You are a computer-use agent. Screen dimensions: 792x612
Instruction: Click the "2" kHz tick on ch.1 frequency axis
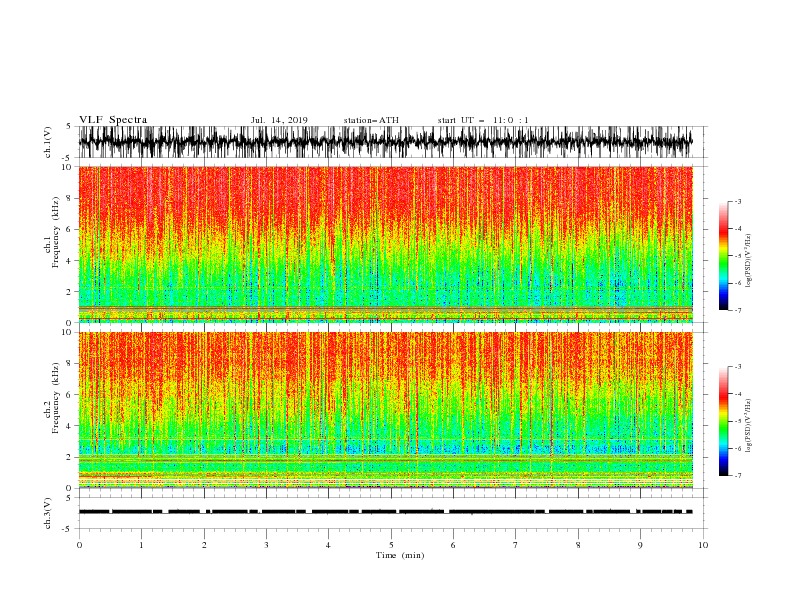69,292
